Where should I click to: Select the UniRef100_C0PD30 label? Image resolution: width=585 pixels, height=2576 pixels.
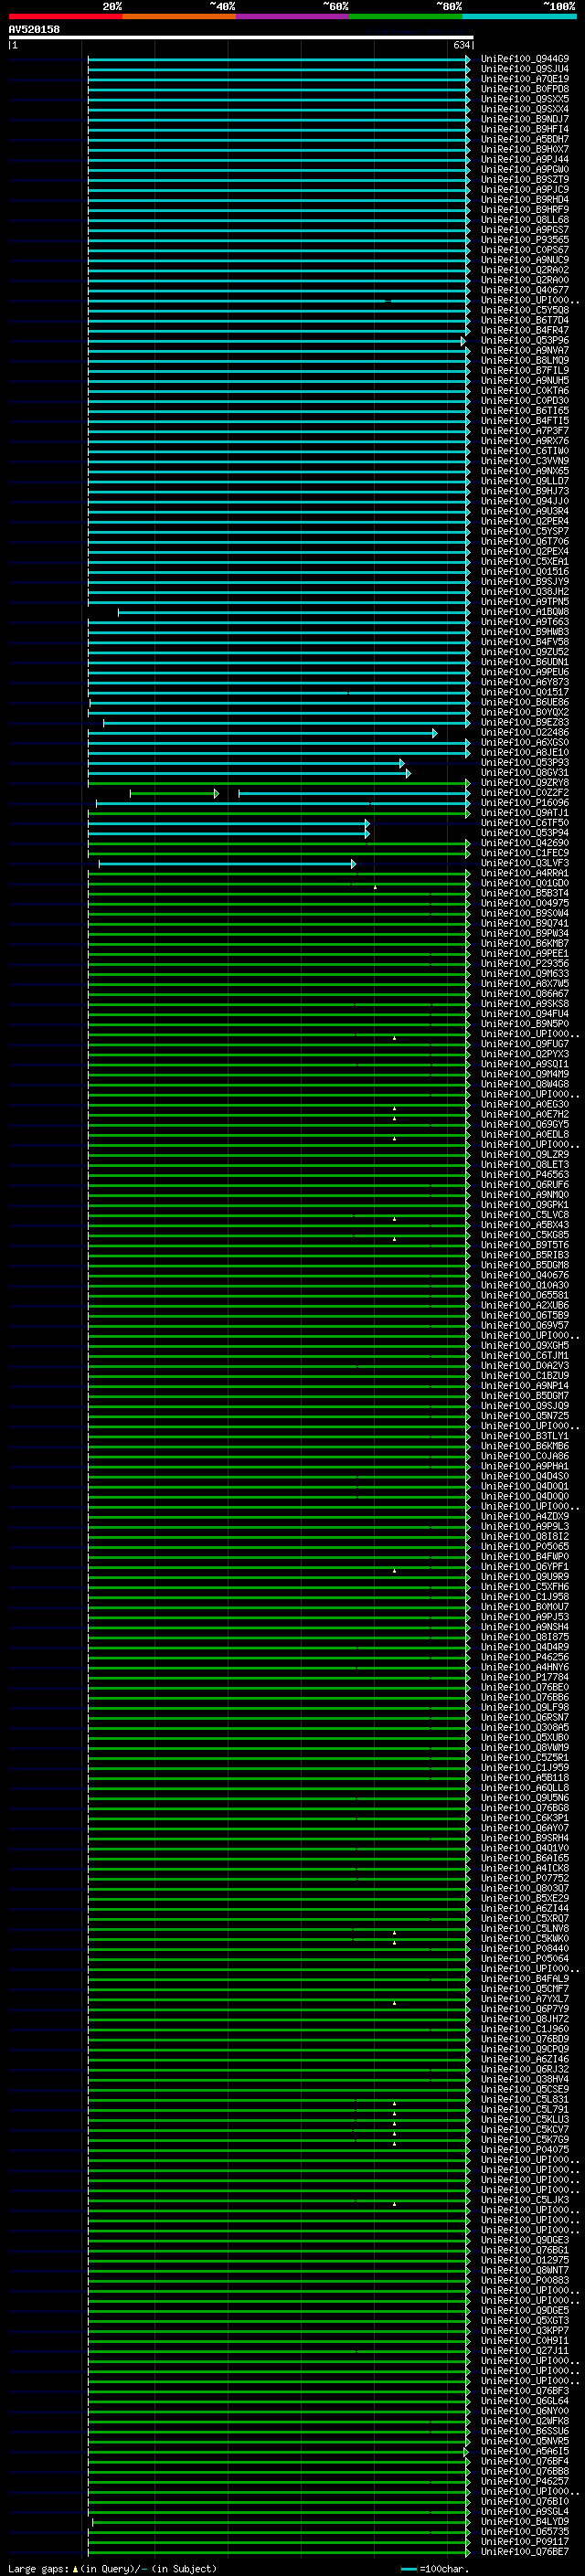tap(525, 401)
